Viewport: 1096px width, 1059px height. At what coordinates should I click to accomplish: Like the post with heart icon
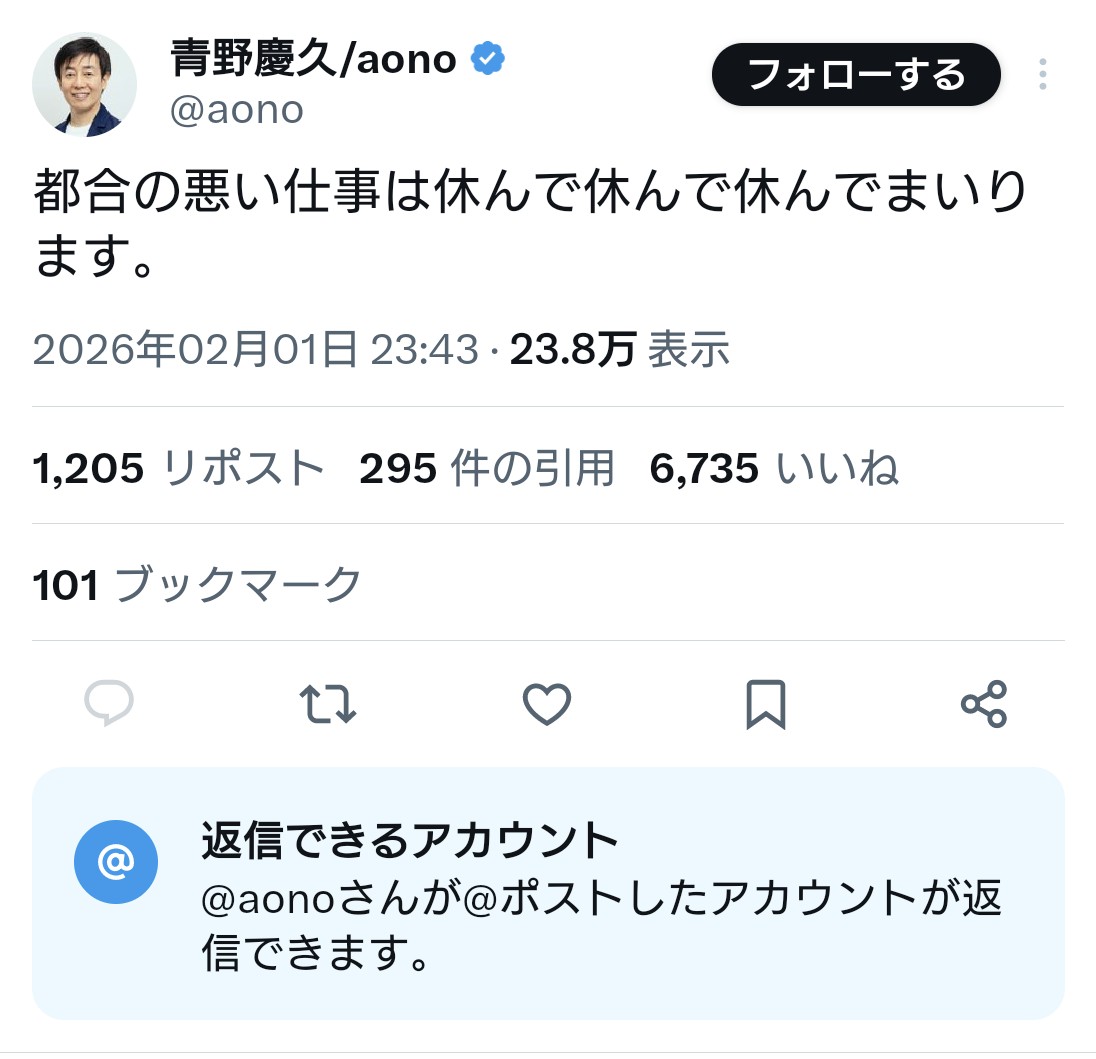pos(547,704)
